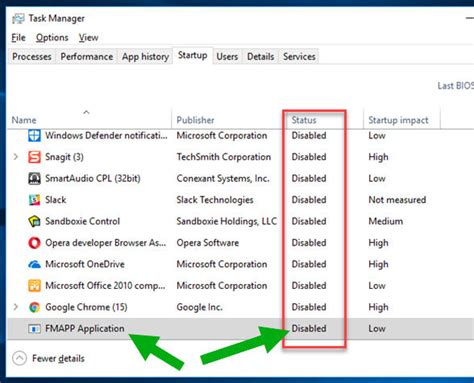Switch to the App history tab
This screenshot has height=383, width=474.
pyautogui.click(x=145, y=57)
